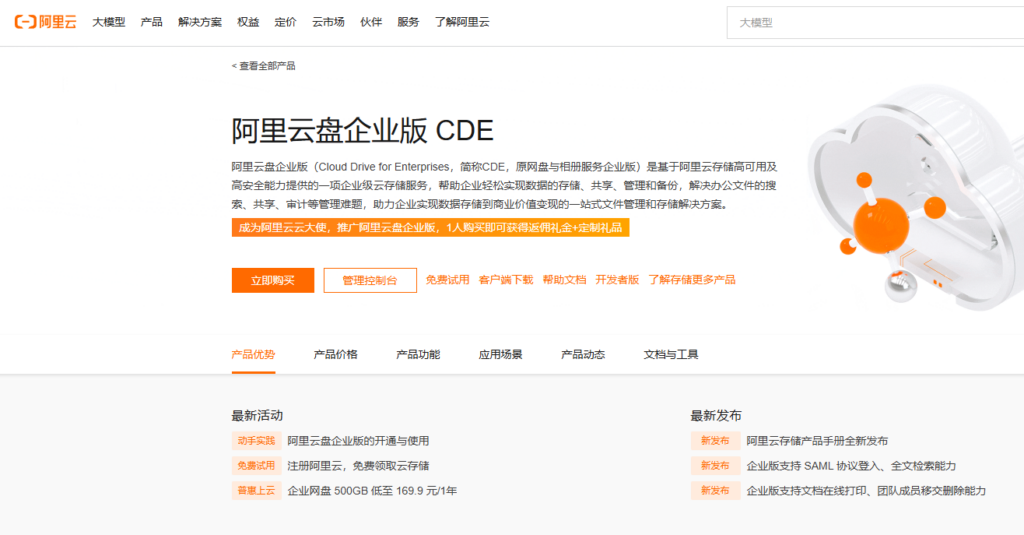Image resolution: width=1024 pixels, height=535 pixels.
Task: Switch to the 产品价格 tab
Action: pos(336,355)
